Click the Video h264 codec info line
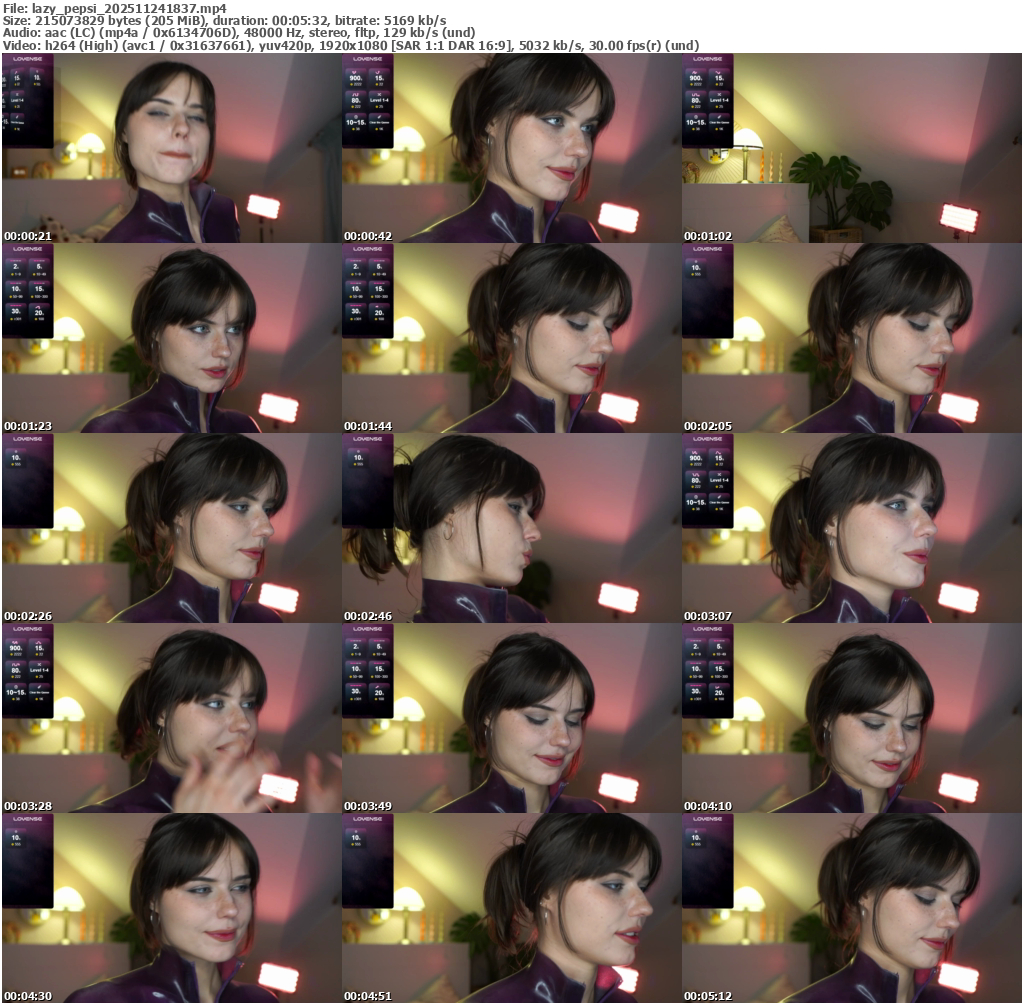Screen dimensions: 1024x1003 [x=350, y=45]
